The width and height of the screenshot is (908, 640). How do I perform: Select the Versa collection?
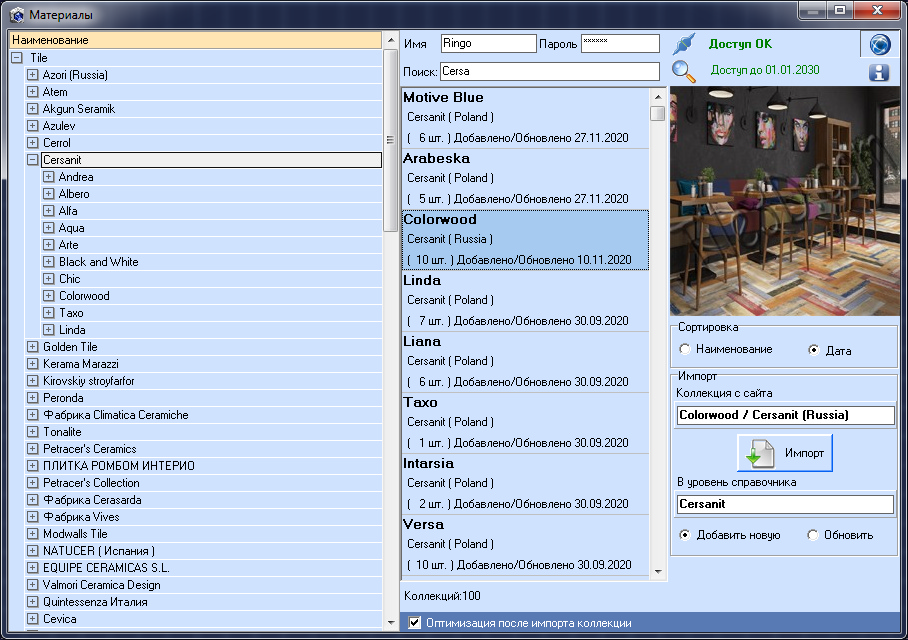point(525,545)
